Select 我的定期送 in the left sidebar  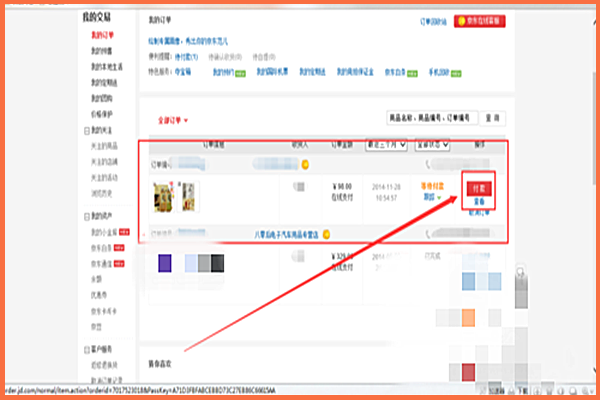(104, 83)
